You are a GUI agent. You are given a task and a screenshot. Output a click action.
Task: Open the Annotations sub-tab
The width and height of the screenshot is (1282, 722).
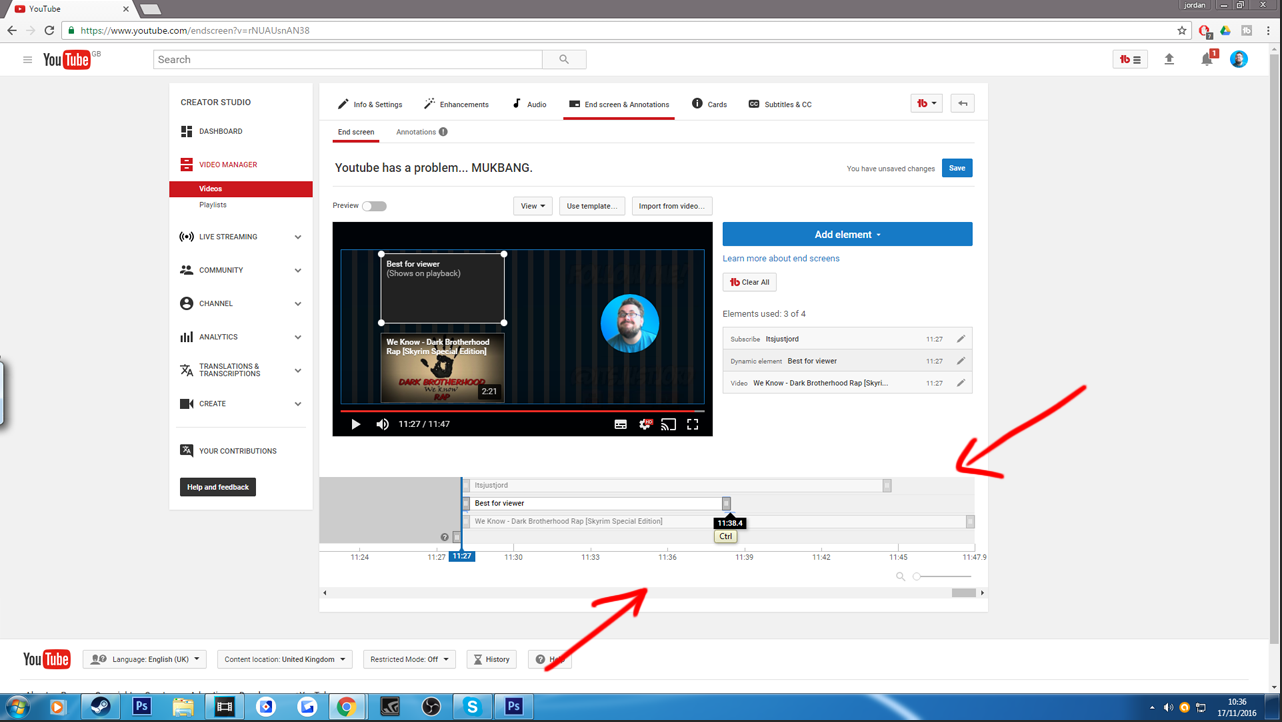pyautogui.click(x=416, y=132)
